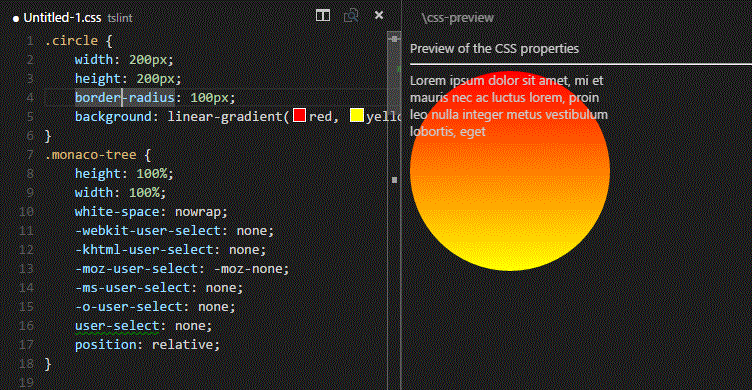Click the 'height: 100%' declaration
The image size is (752, 390).
tap(124, 174)
